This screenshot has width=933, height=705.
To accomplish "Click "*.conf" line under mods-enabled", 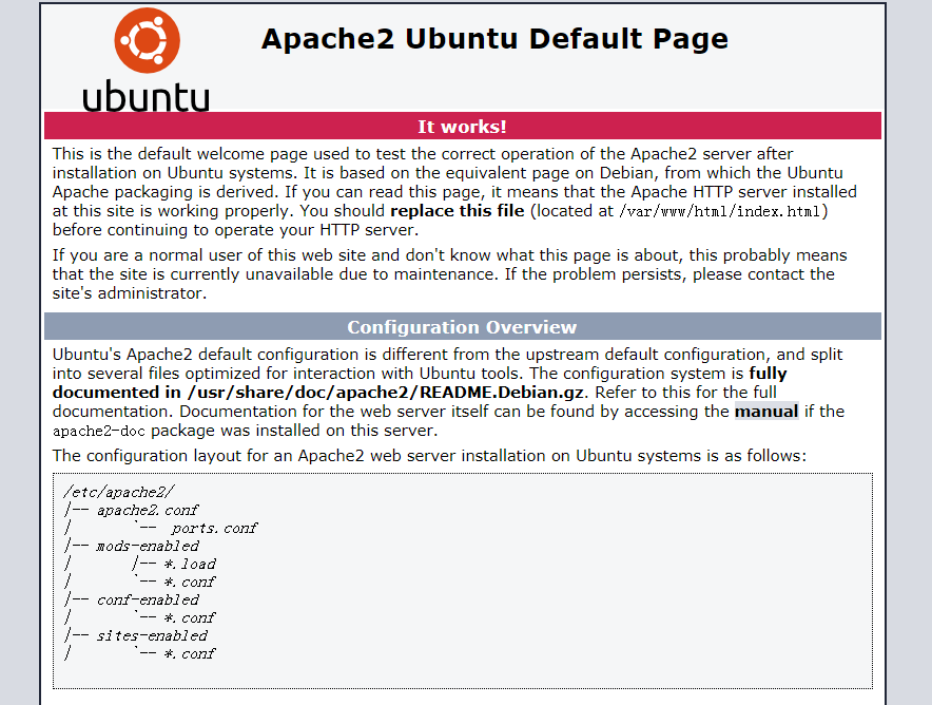I will pyautogui.click(x=190, y=581).
